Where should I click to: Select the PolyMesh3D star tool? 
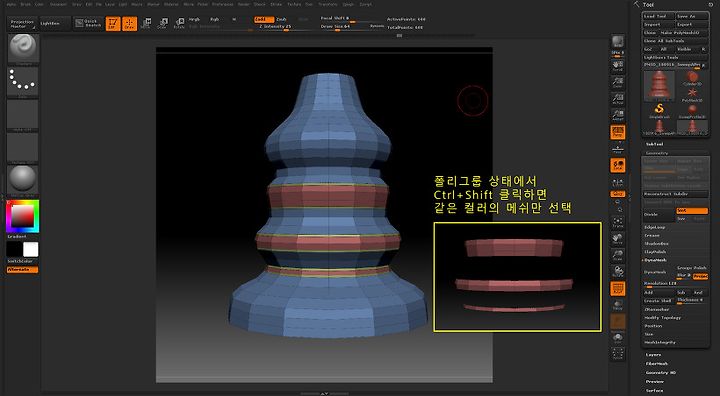coord(692,95)
